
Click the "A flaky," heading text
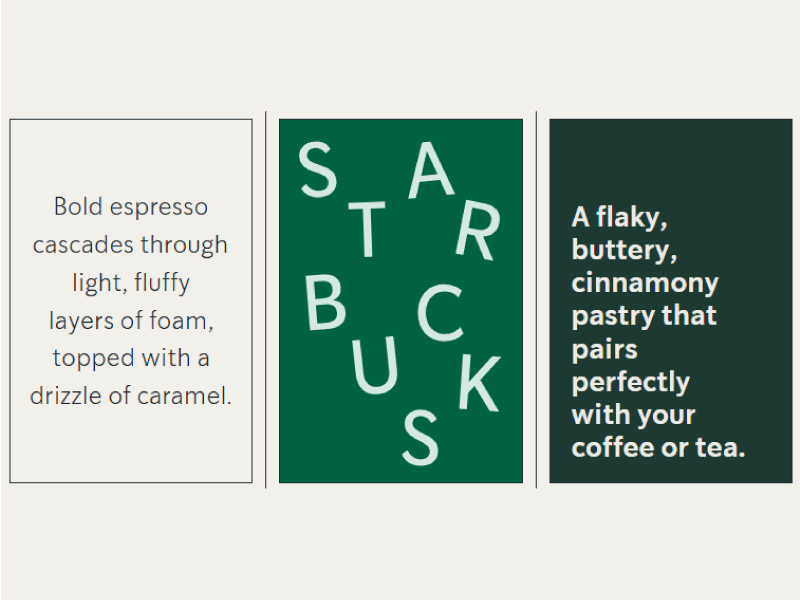tap(619, 218)
